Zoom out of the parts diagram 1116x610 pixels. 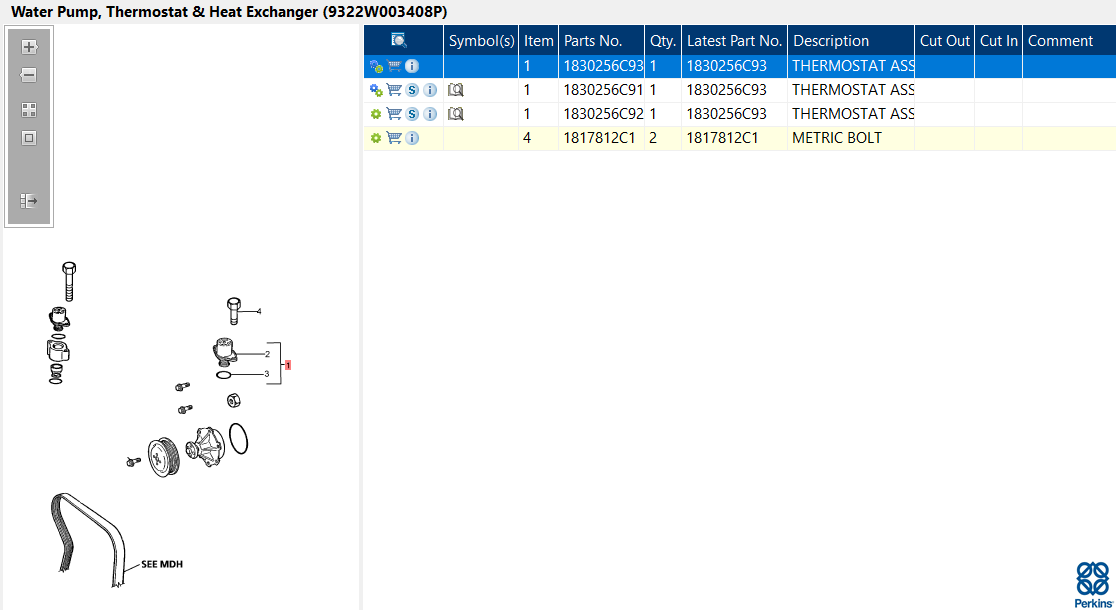pyautogui.click(x=29, y=75)
